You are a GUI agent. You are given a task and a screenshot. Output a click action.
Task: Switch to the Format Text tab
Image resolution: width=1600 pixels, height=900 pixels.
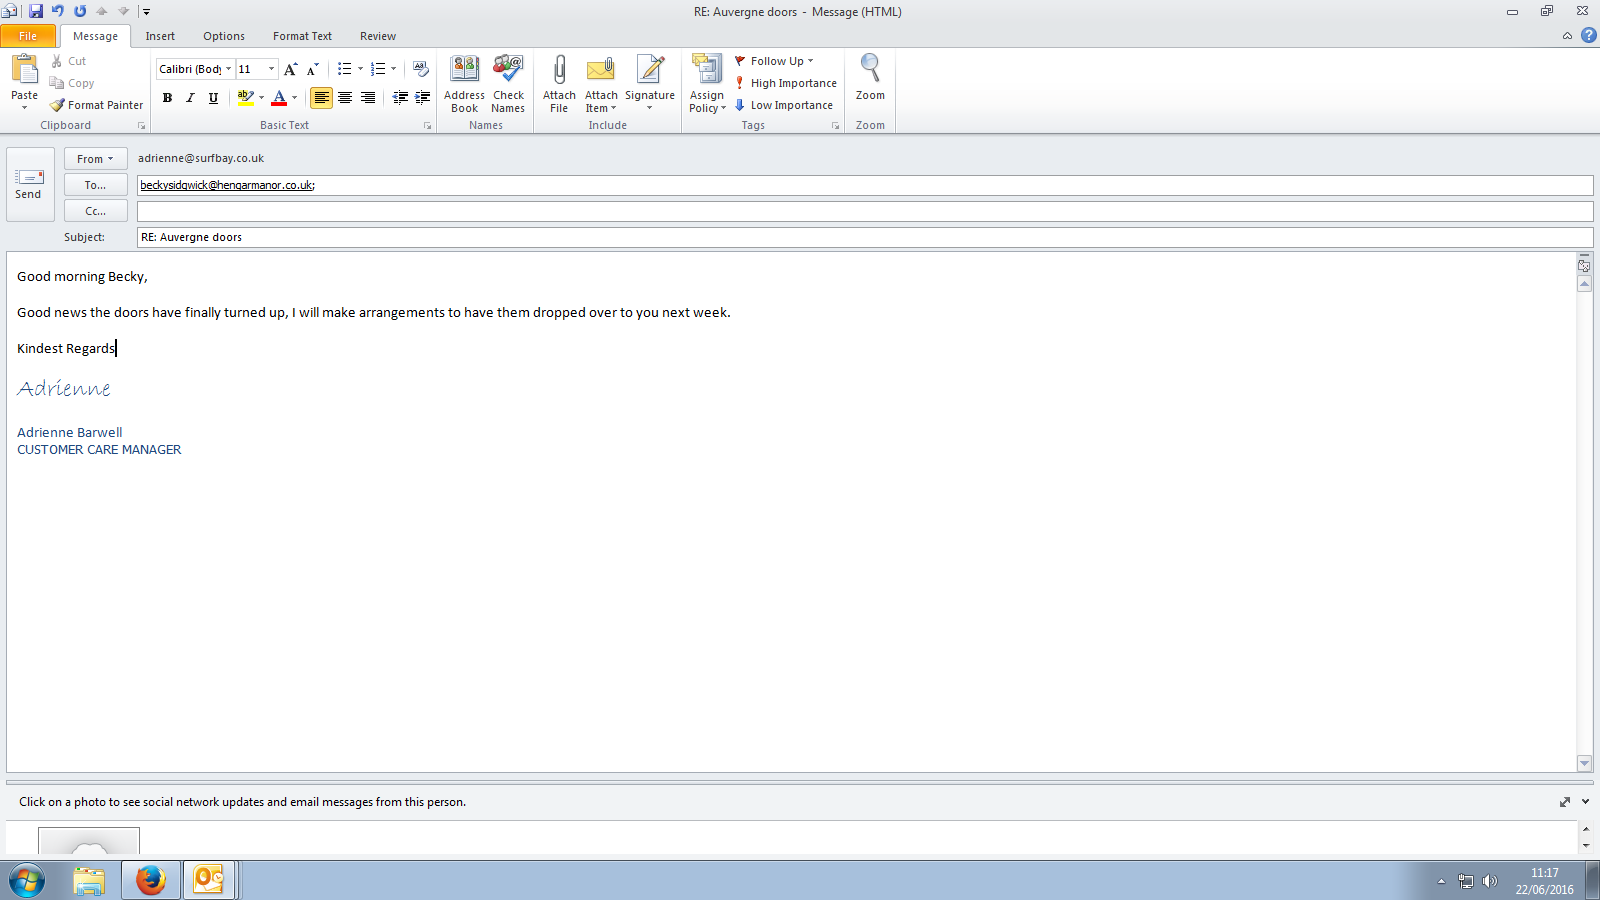click(302, 36)
